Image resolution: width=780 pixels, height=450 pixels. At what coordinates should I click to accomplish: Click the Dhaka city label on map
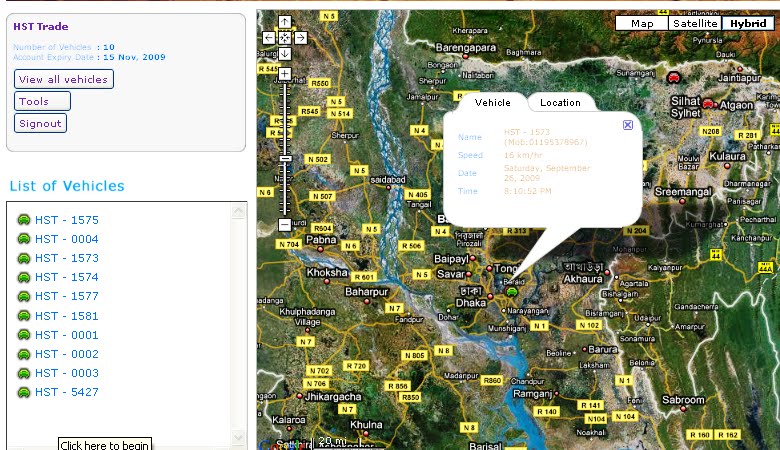coord(471,302)
